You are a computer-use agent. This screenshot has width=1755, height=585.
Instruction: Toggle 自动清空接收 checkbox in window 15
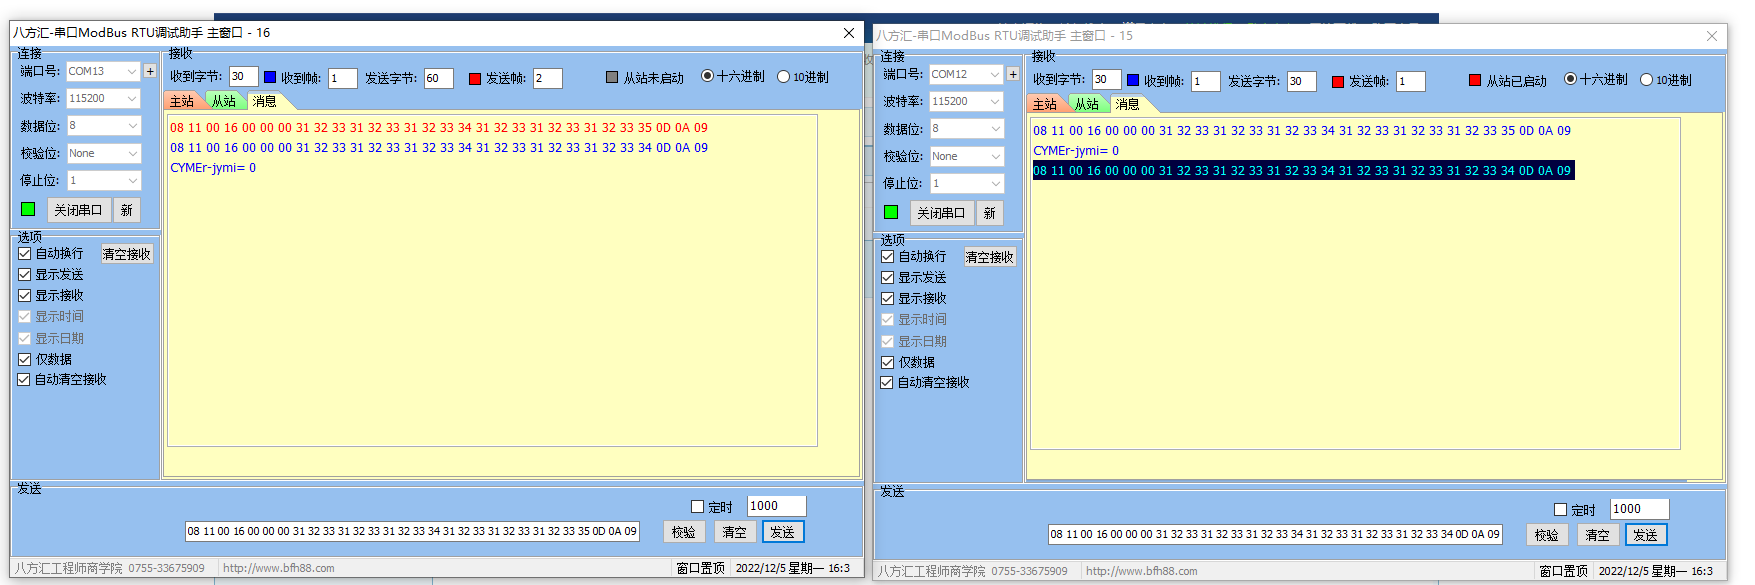click(x=887, y=383)
